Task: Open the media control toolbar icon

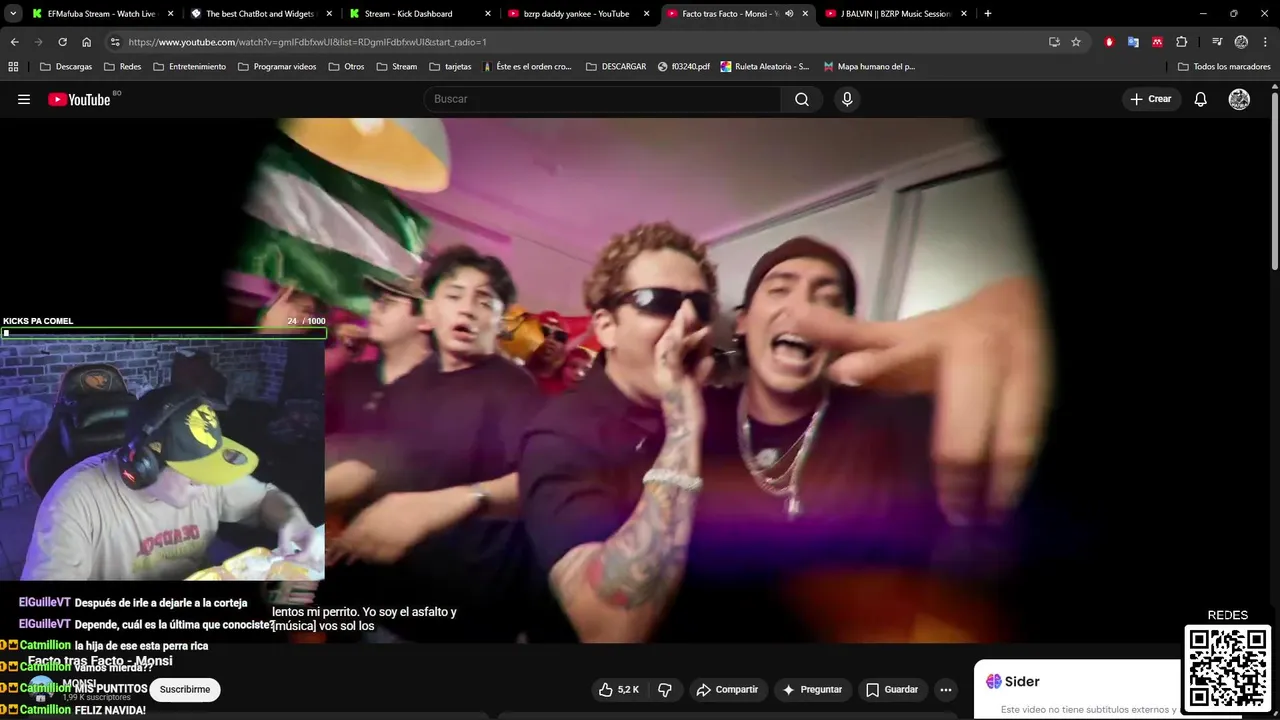Action: click(x=1217, y=42)
